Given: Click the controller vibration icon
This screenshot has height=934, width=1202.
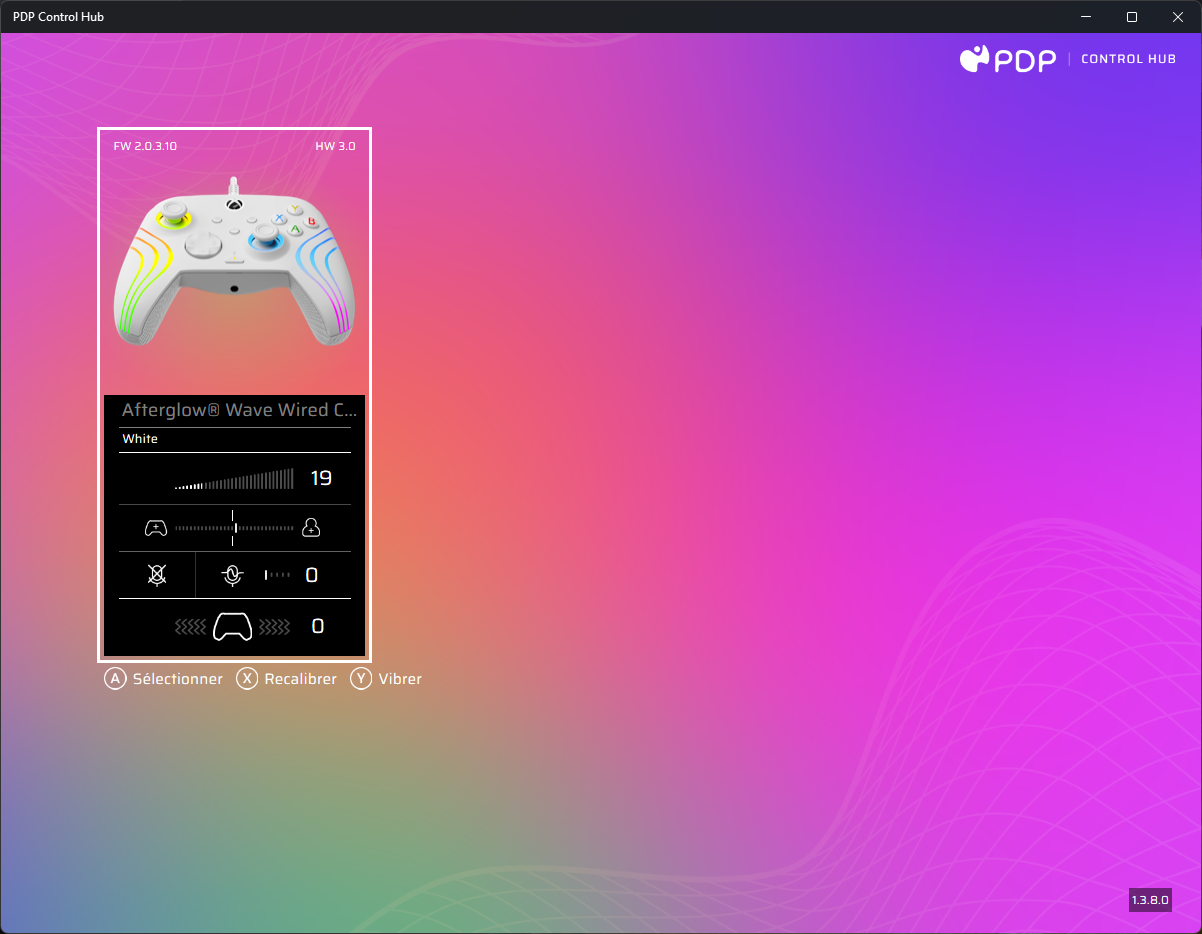Looking at the screenshot, I should pos(233,627).
